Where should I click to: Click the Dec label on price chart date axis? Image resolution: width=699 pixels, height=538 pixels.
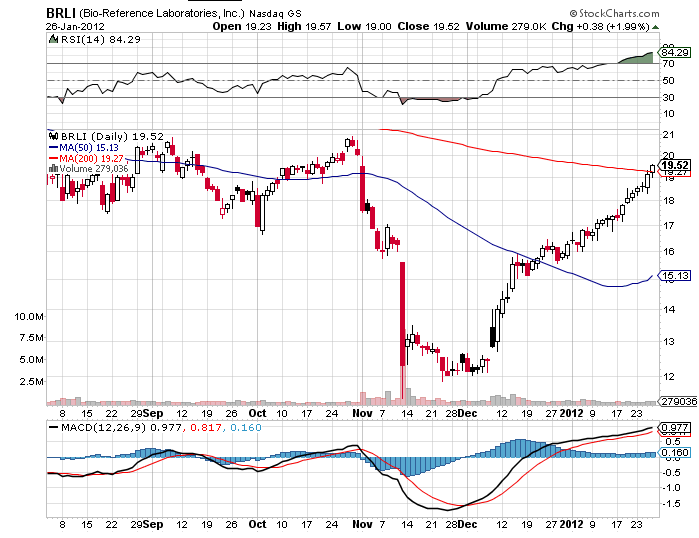pos(467,413)
